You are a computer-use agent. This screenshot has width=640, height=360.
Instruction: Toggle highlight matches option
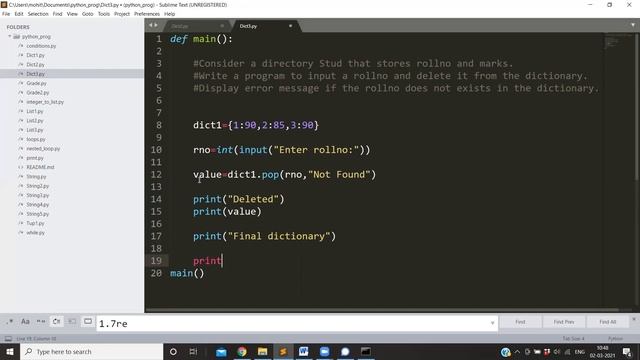88,322
